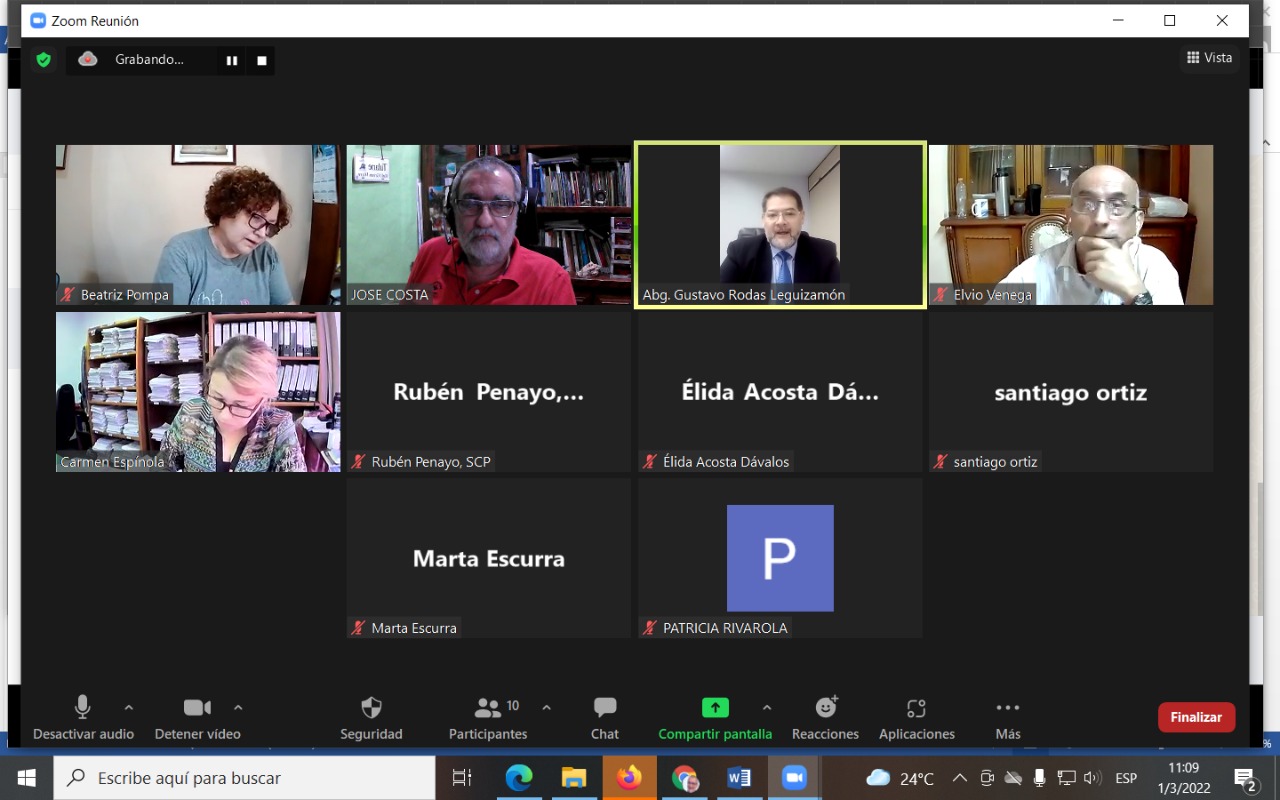Turn off camera with Detener vídeo

197,709
